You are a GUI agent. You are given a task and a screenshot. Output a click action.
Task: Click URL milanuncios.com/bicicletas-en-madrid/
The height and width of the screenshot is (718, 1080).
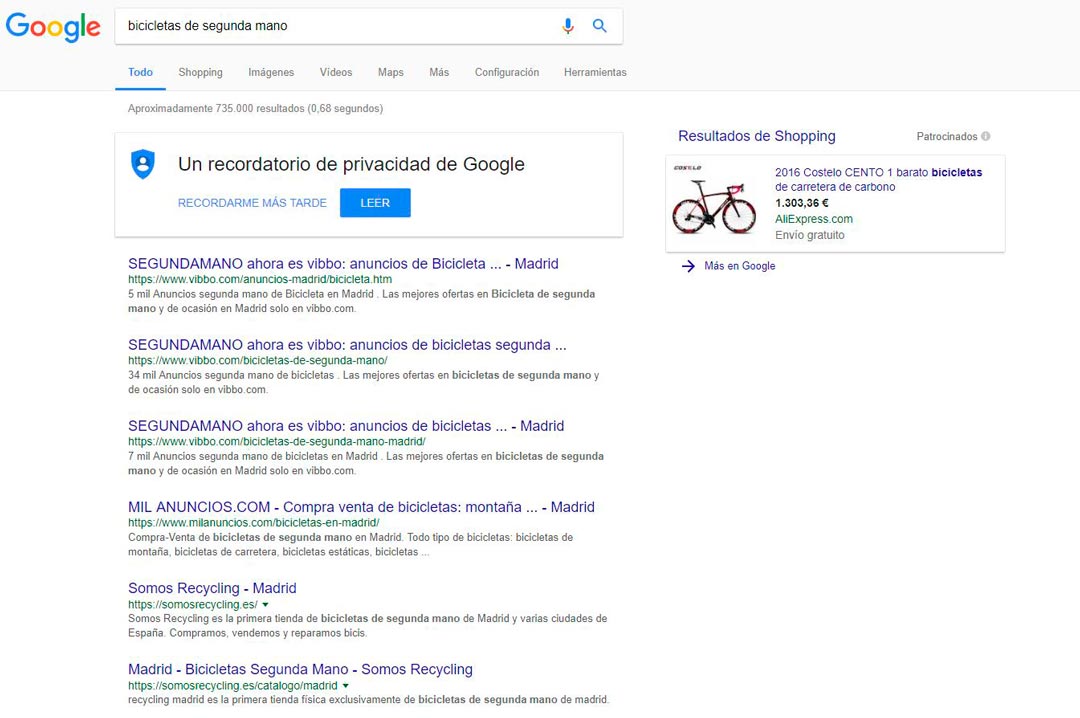pyautogui.click(x=253, y=523)
